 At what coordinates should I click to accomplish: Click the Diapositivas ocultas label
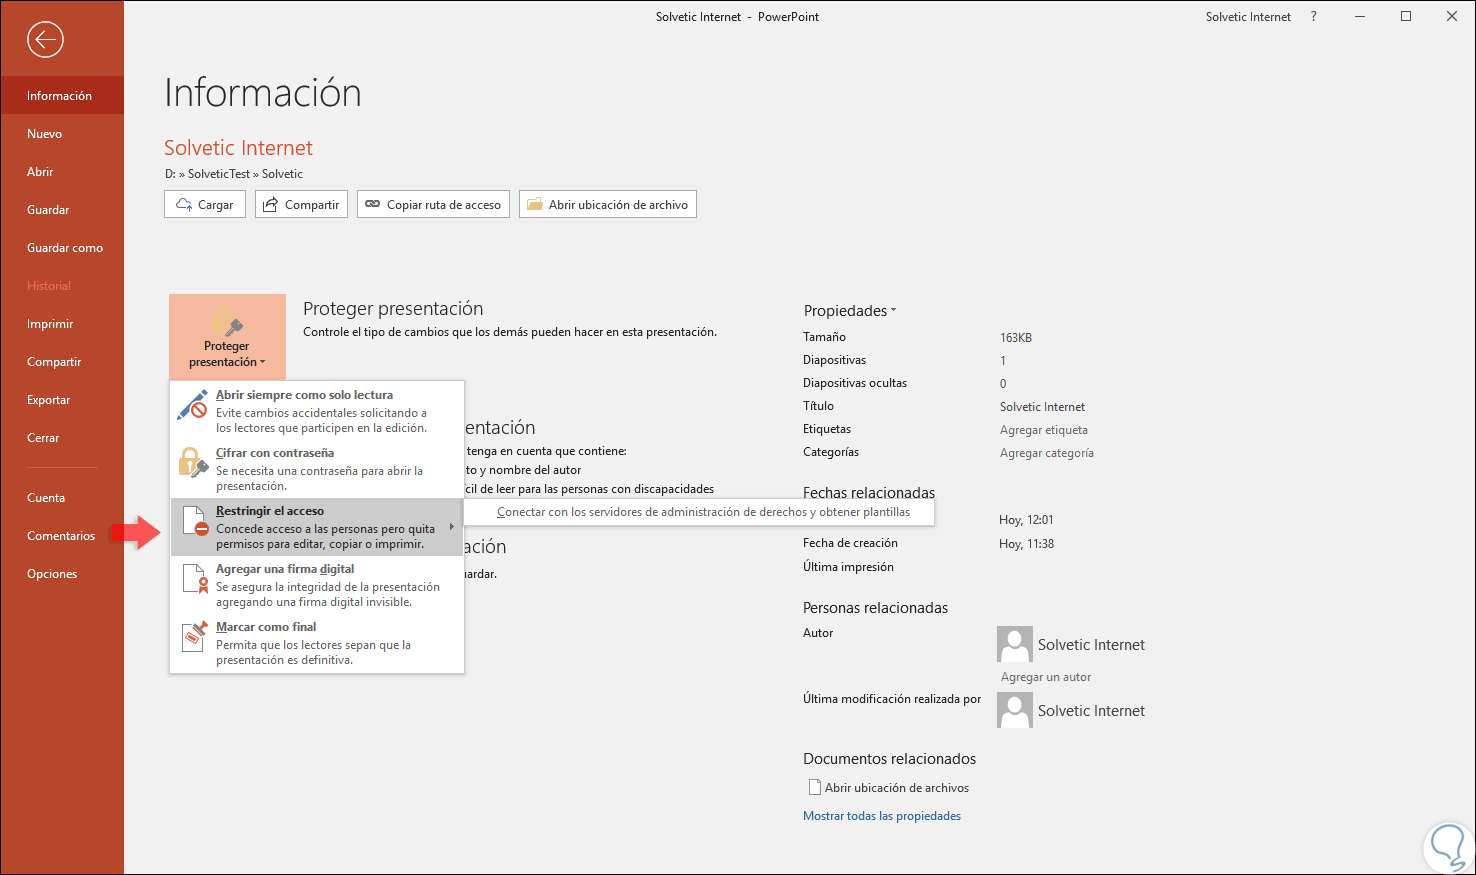pyautogui.click(x=855, y=383)
